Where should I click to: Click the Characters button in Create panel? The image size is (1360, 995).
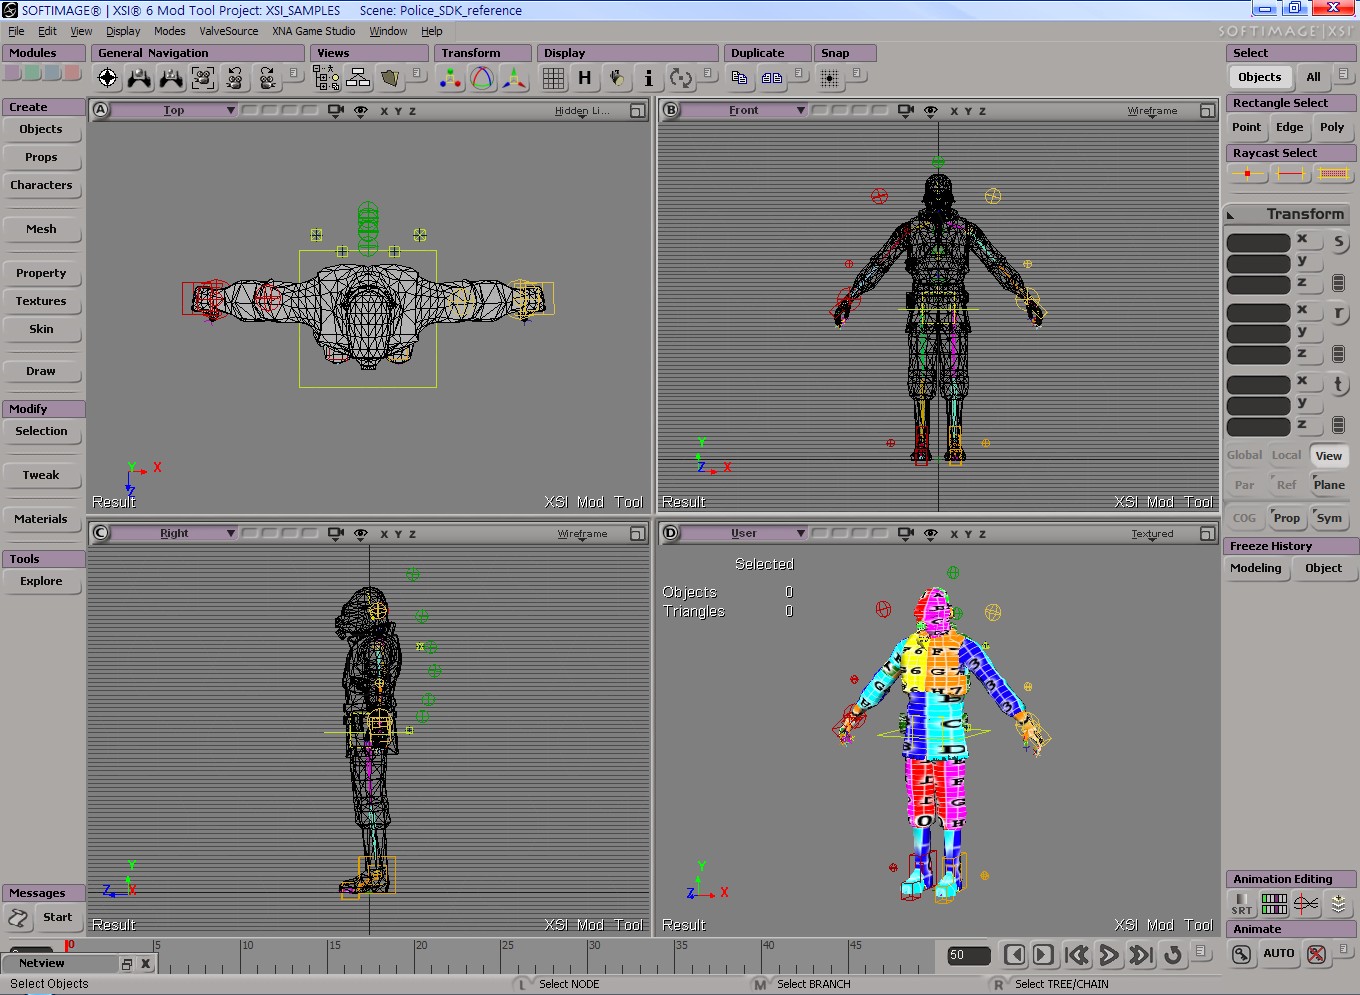point(41,185)
